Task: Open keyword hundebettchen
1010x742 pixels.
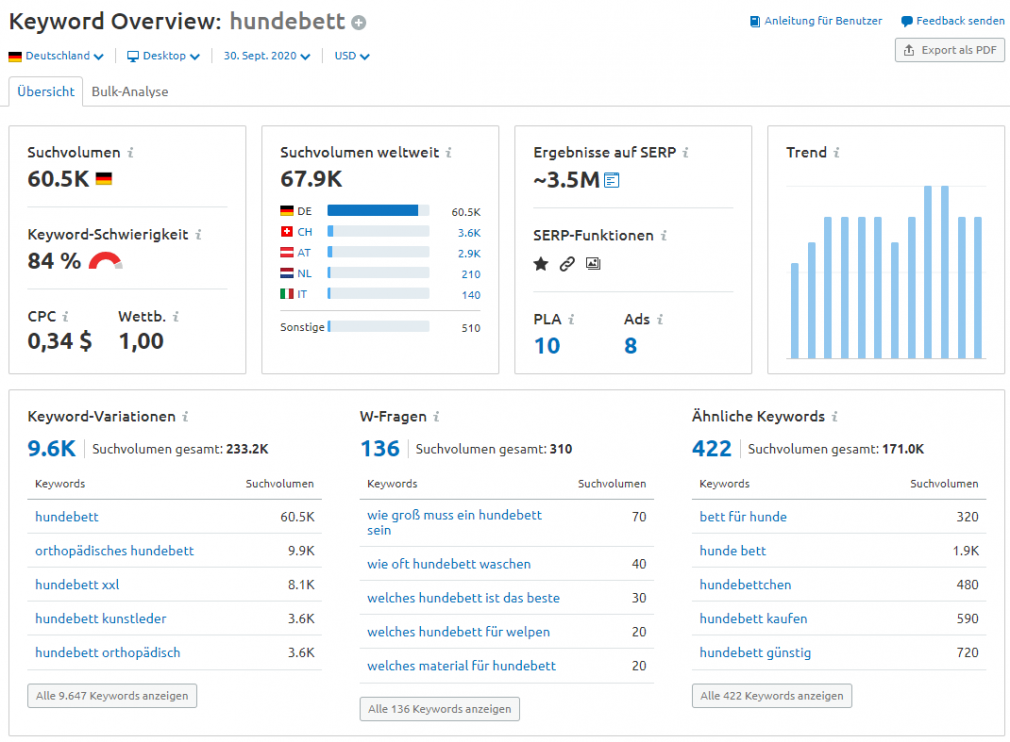Action: 745,585
